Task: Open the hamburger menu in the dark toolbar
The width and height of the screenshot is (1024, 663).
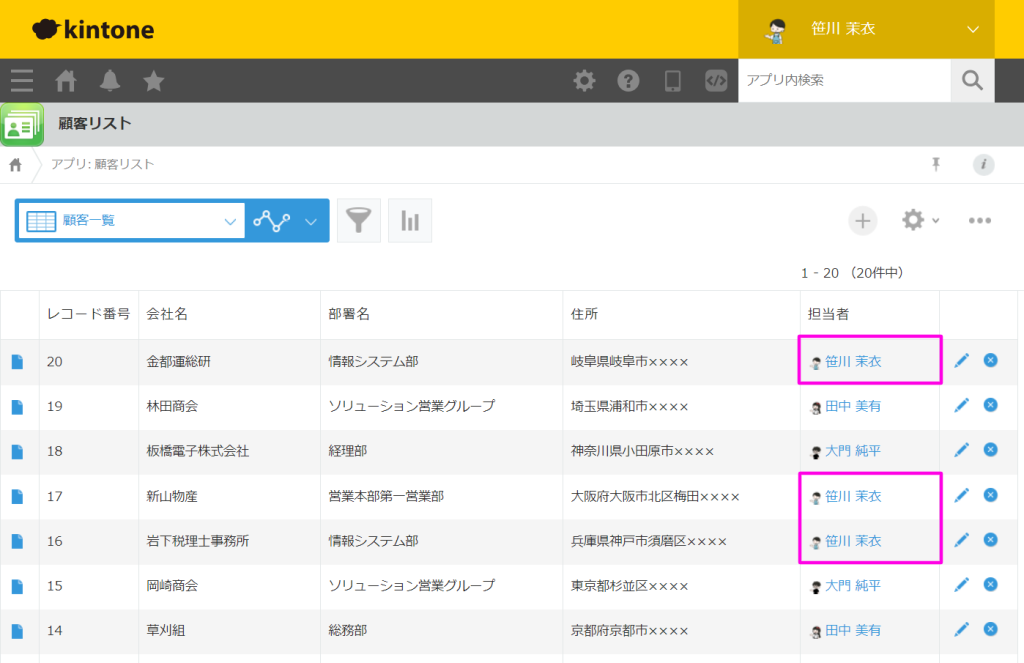Action: pyautogui.click(x=22, y=80)
